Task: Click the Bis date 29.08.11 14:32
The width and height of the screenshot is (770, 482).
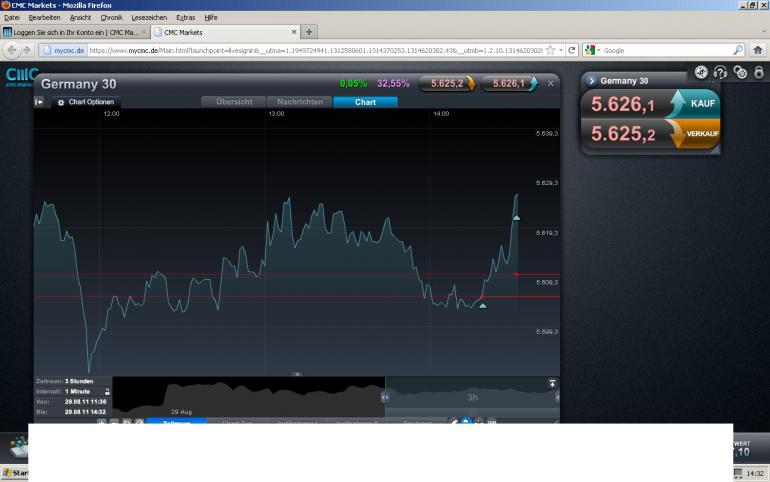Action: (85, 412)
